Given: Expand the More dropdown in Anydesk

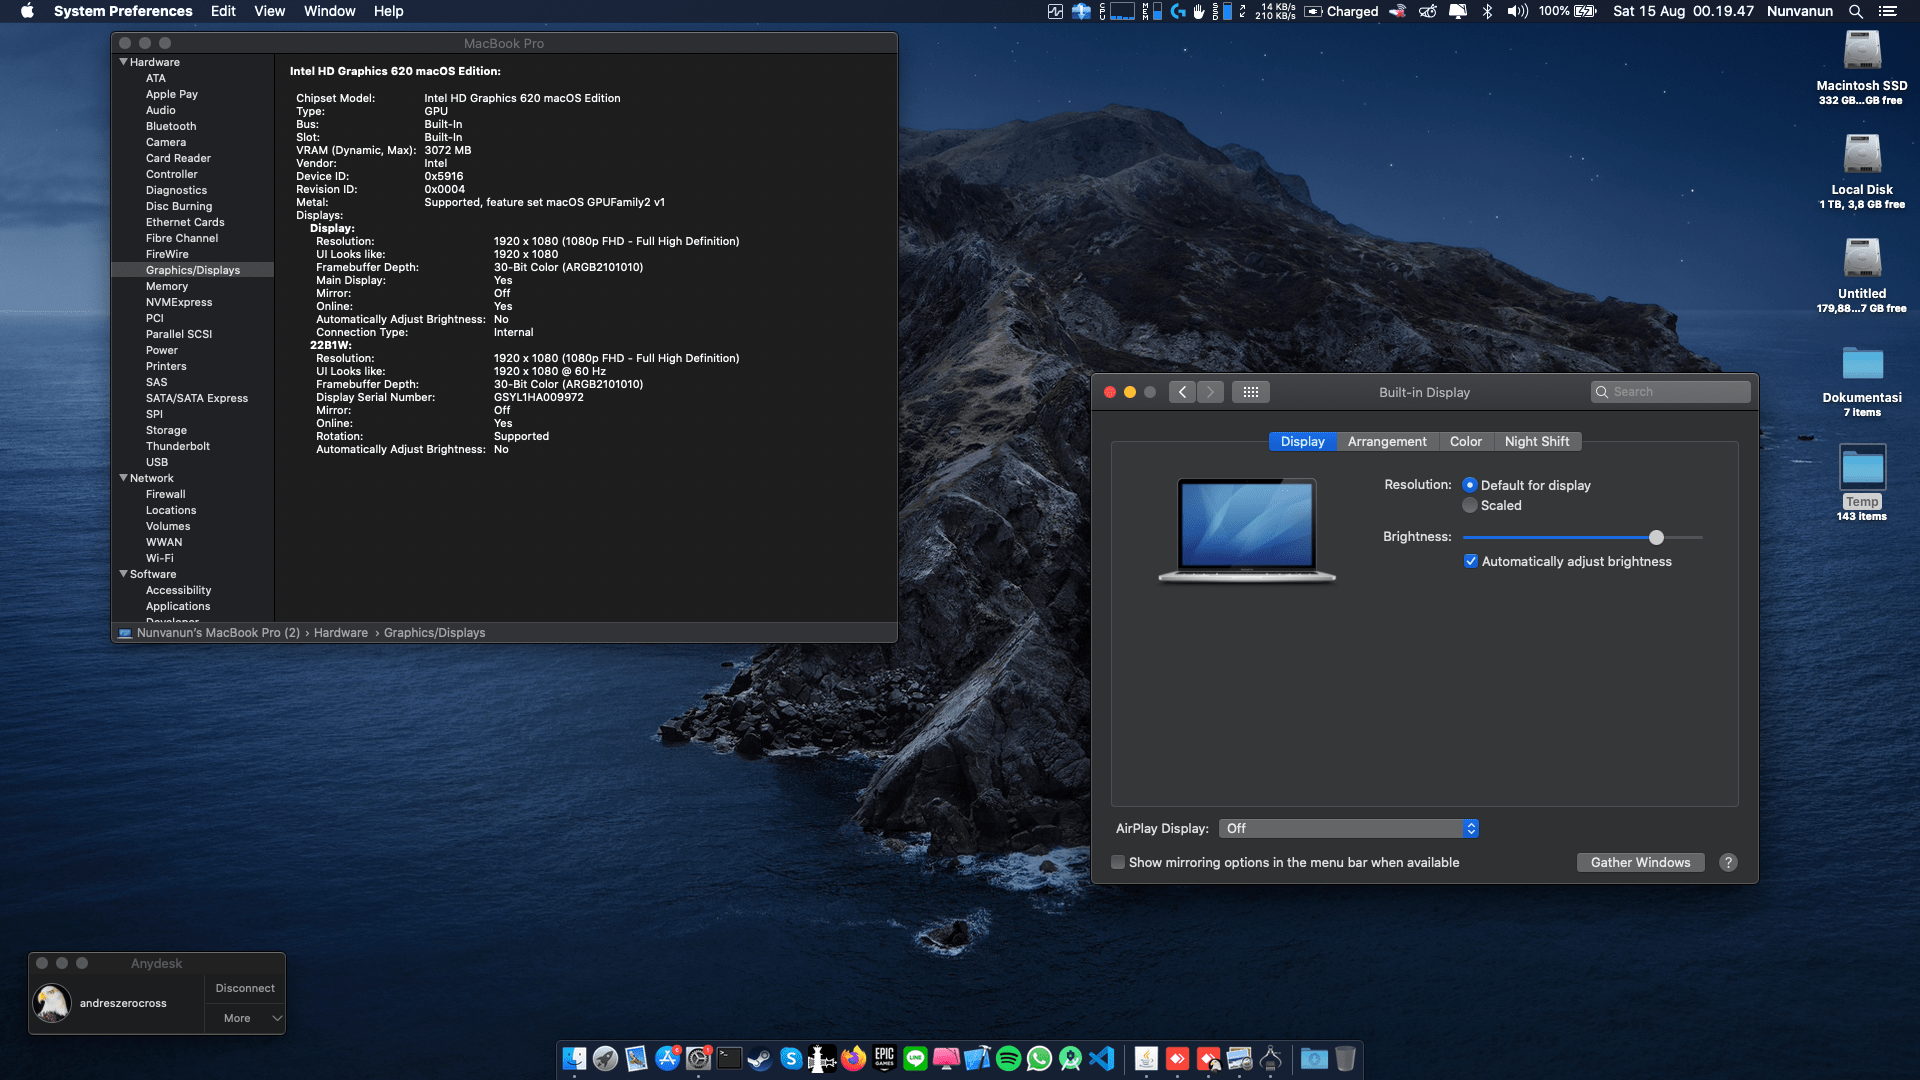Looking at the screenshot, I should (x=245, y=1018).
